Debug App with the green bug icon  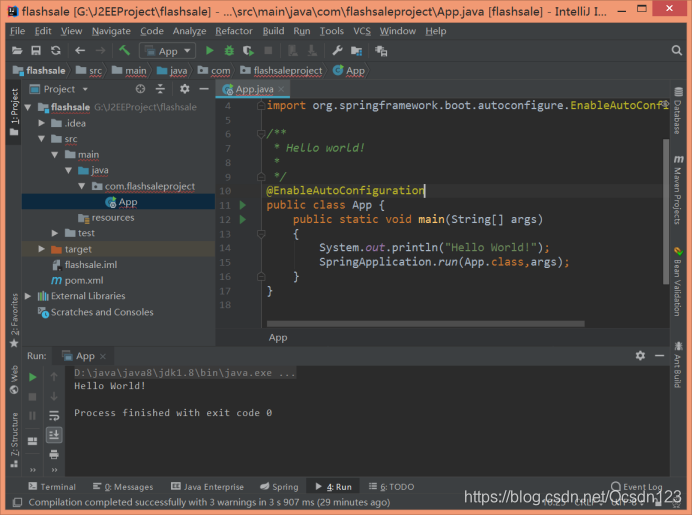click(229, 51)
